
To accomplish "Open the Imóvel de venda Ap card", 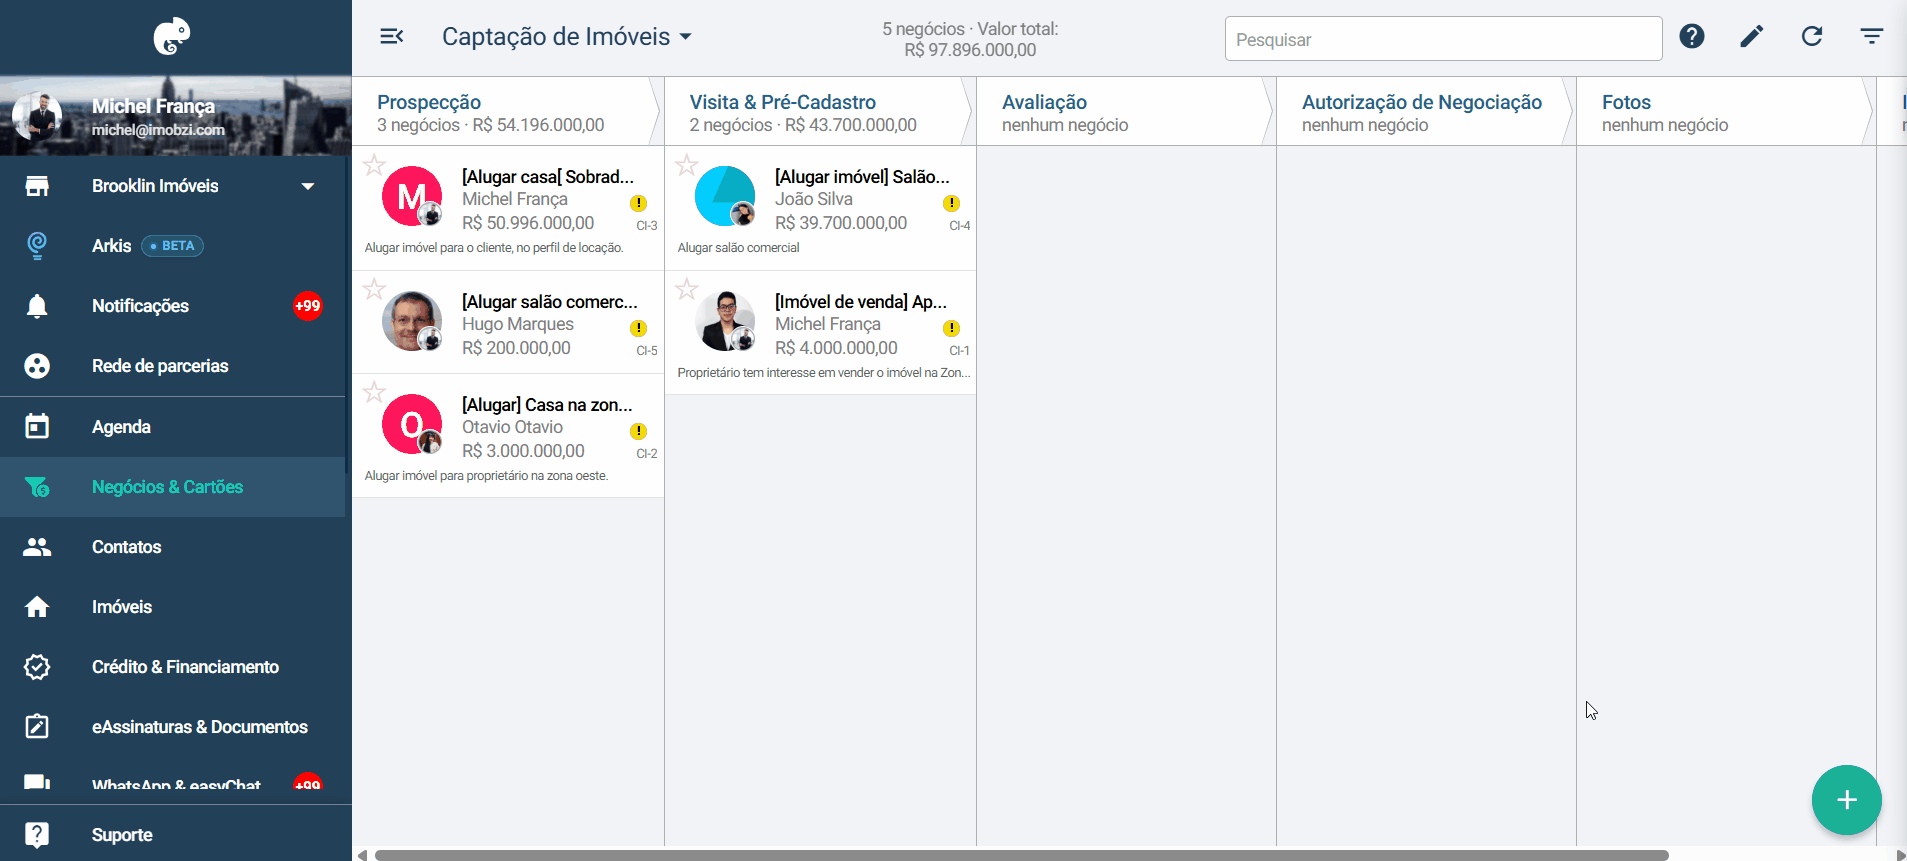I will click(821, 333).
